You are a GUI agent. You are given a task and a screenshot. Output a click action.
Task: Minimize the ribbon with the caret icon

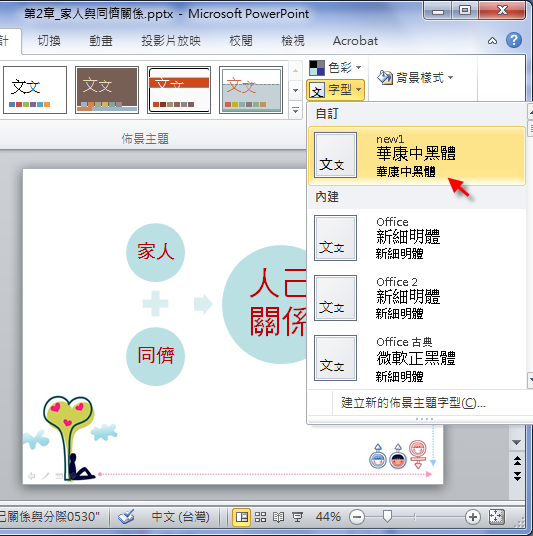click(x=492, y=41)
